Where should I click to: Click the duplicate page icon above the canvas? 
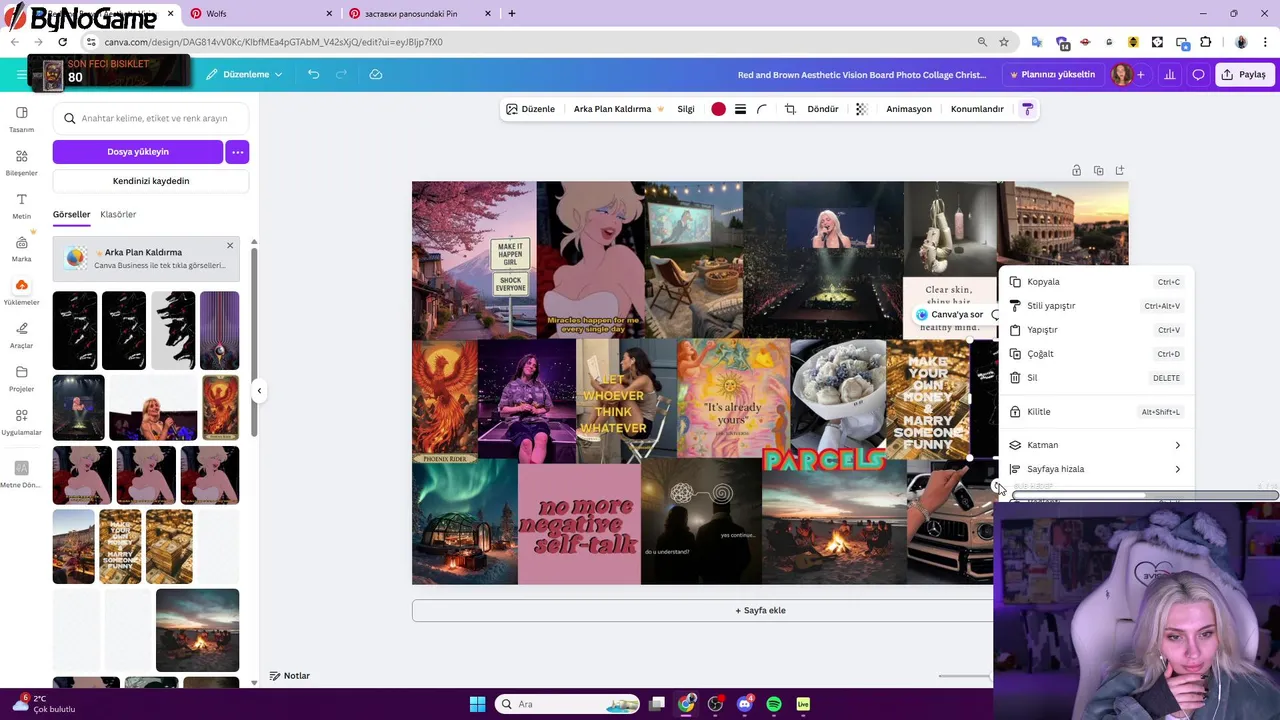tap(1098, 170)
